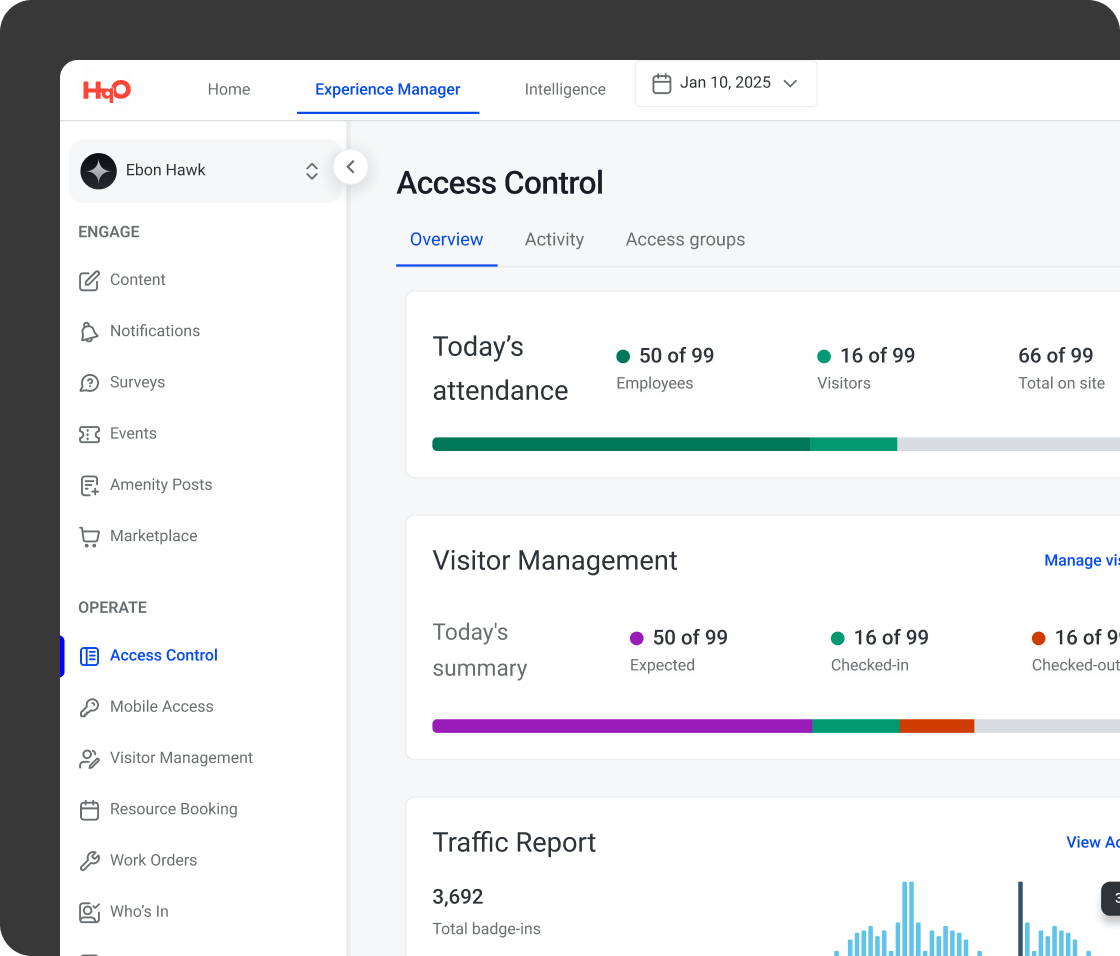Switch to the Intelligence tab
This screenshot has height=956, width=1120.
(x=565, y=89)
